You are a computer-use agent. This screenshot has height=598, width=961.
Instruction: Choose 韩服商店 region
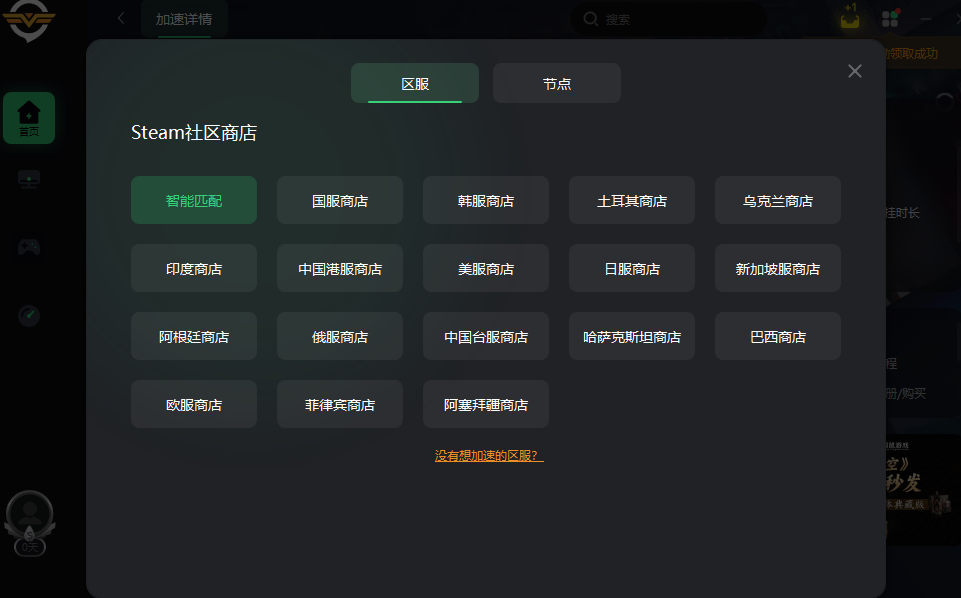[485, 200]
